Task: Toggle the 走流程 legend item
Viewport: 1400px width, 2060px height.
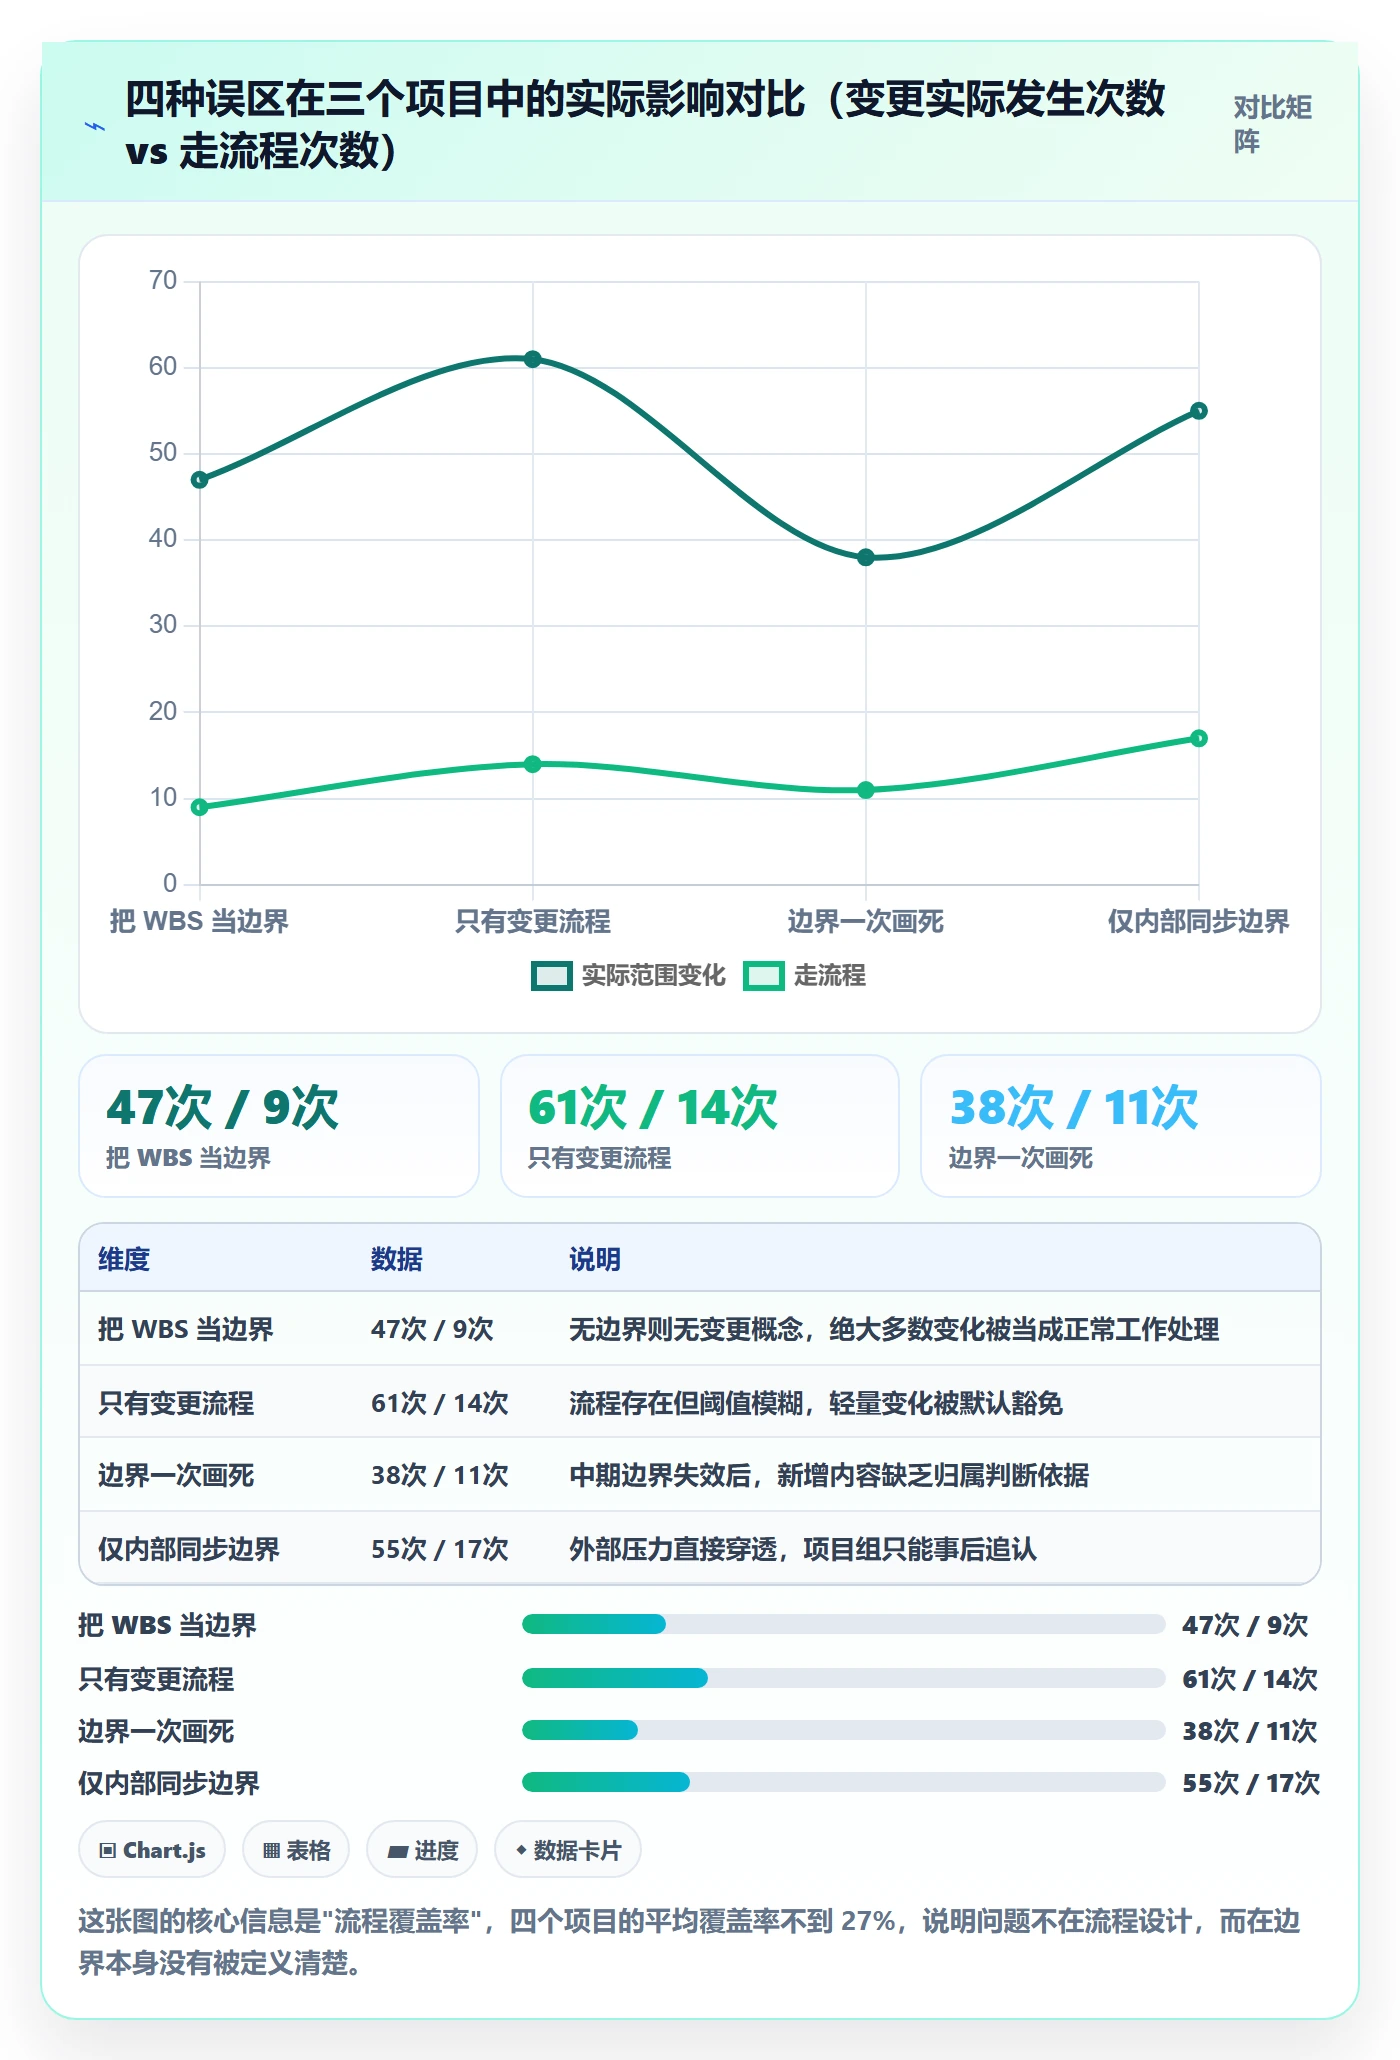Action: [805, 975]
